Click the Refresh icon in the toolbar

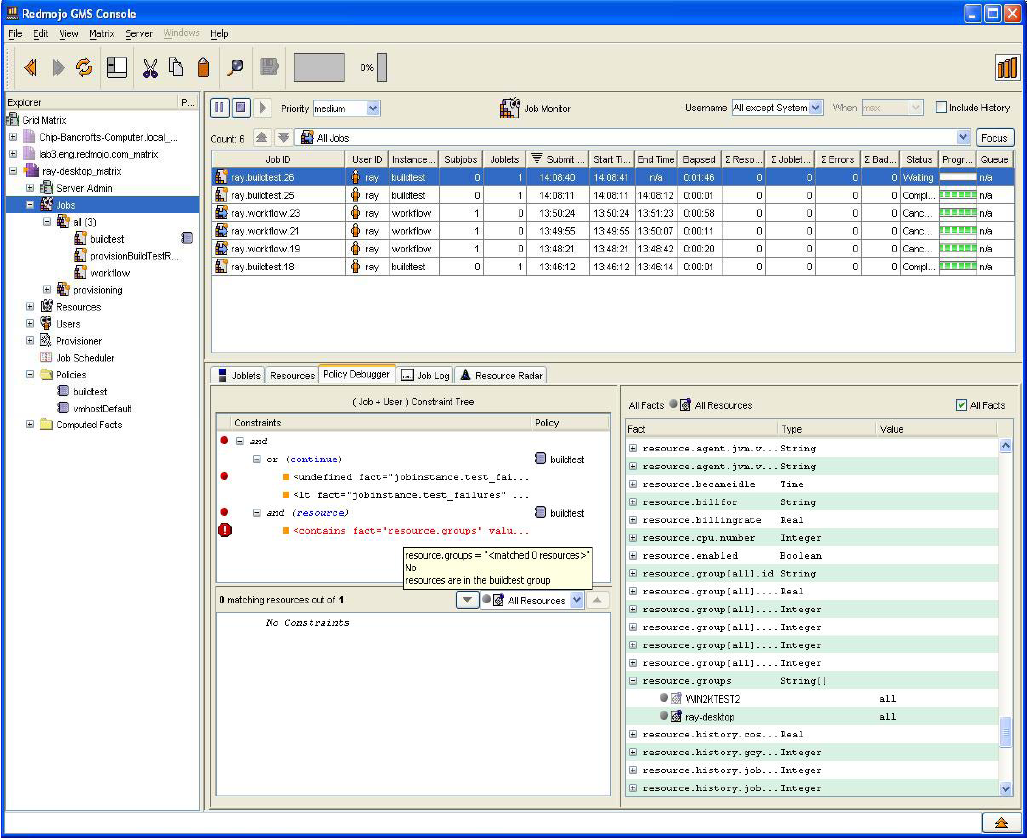tap(84, 67)
